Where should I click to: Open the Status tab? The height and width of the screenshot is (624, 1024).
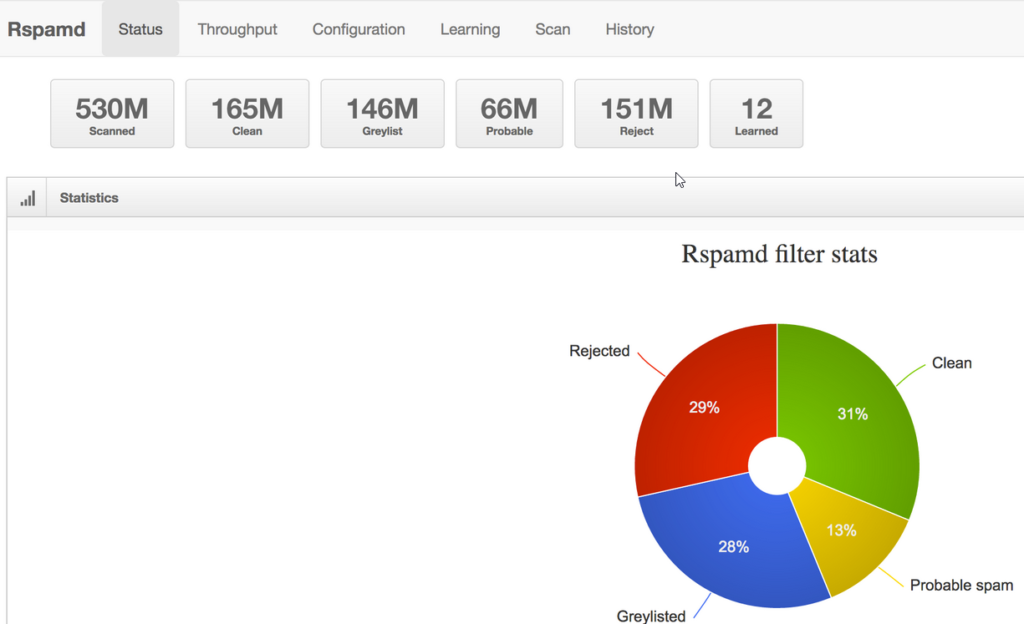point(140,29)
